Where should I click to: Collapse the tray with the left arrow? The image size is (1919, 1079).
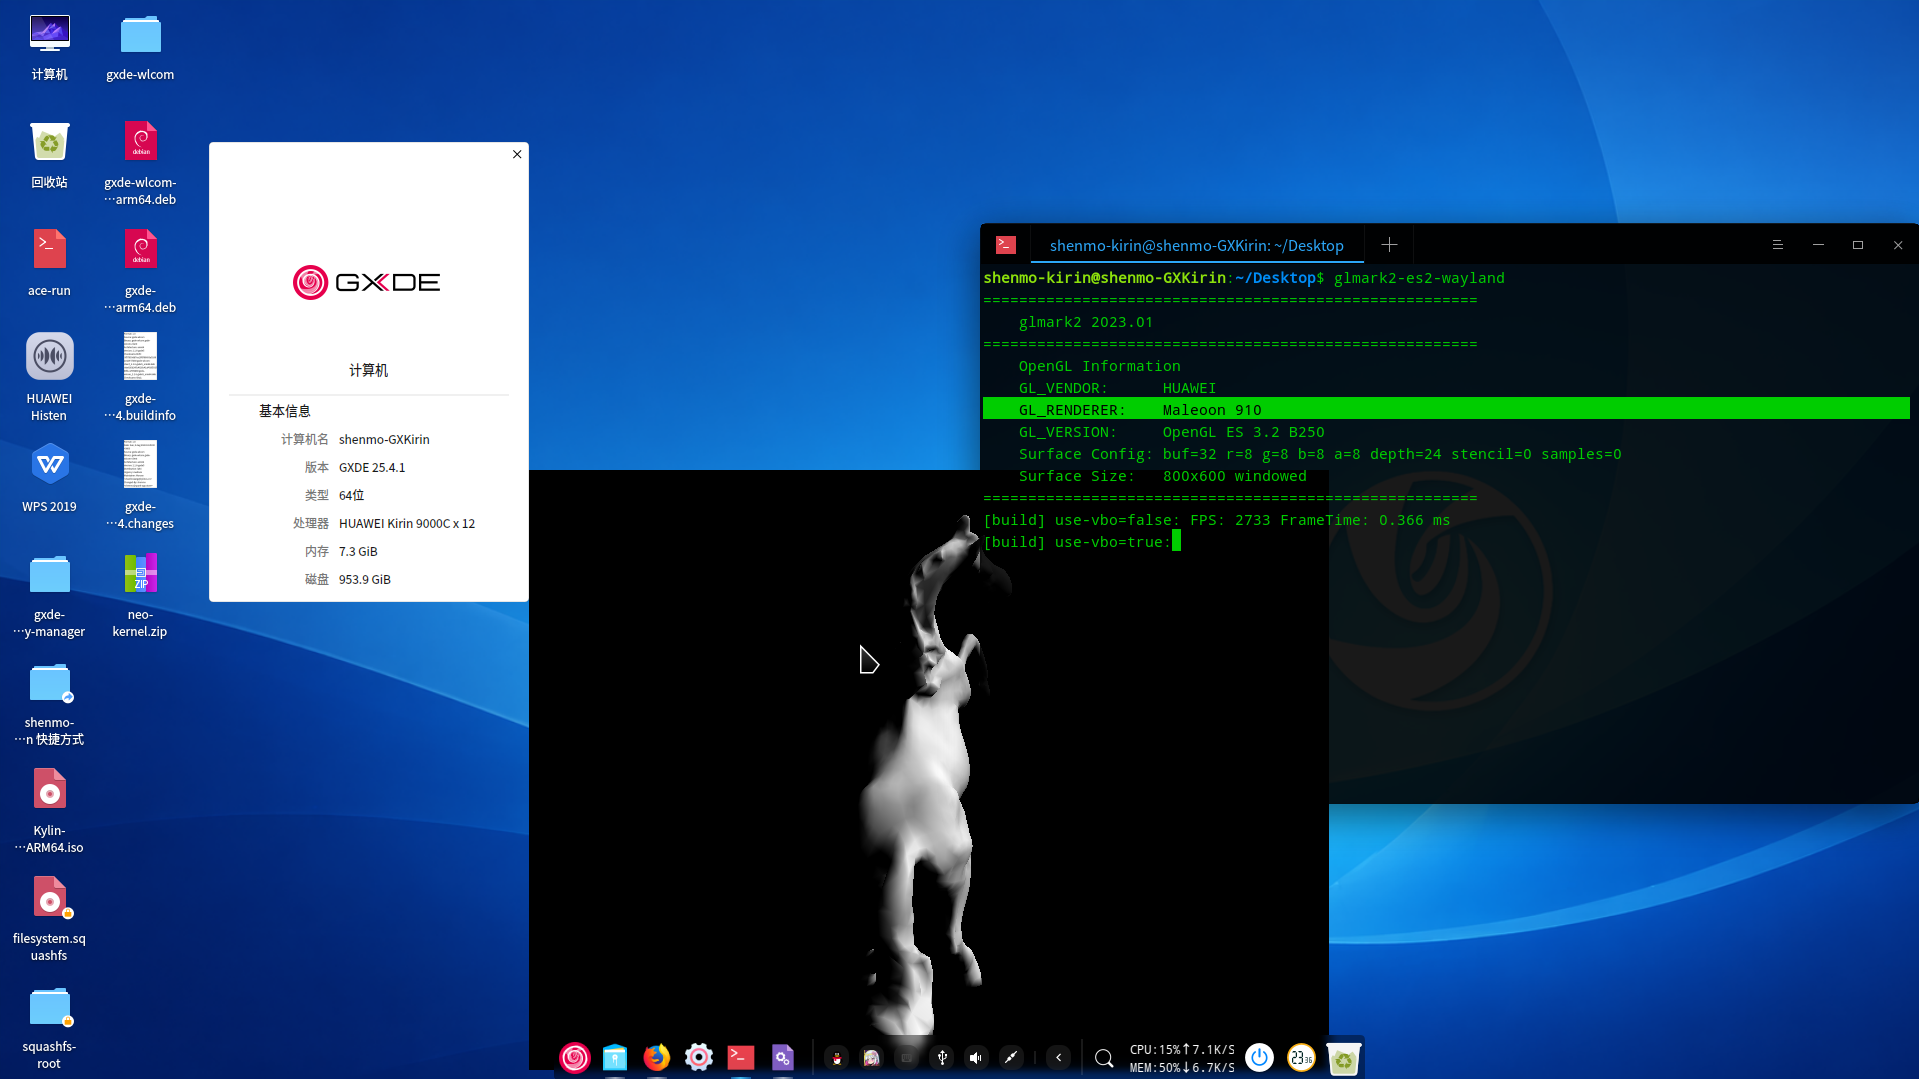(1059, 1058)
